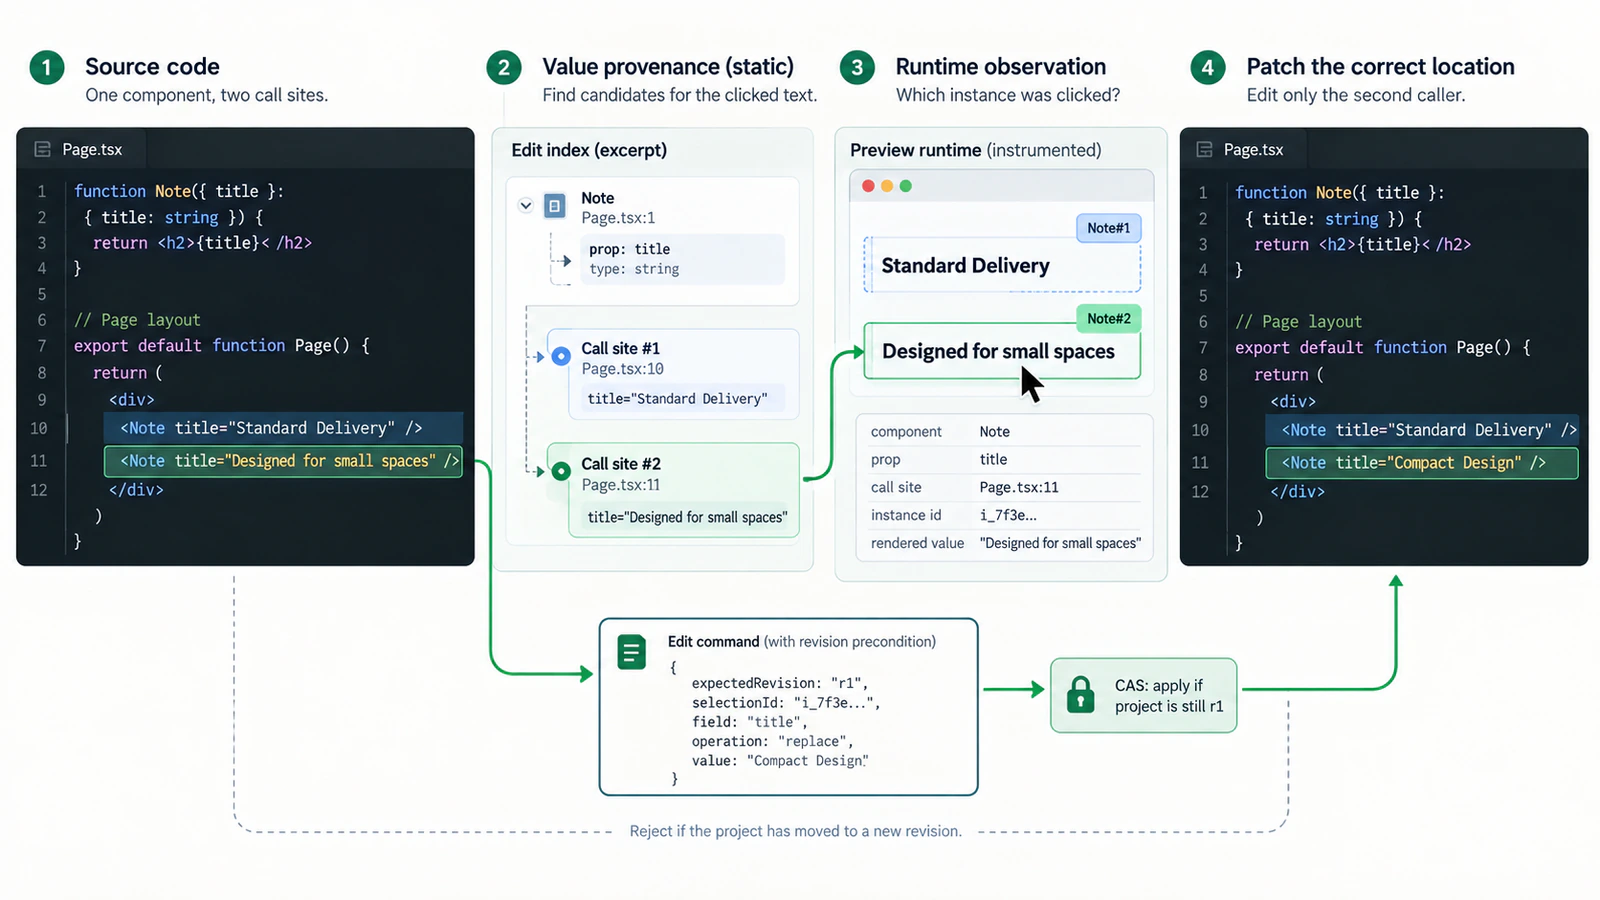Open the Page.tsx:11 reference under Call site #2
The image size is (1600, 900).
621,485
